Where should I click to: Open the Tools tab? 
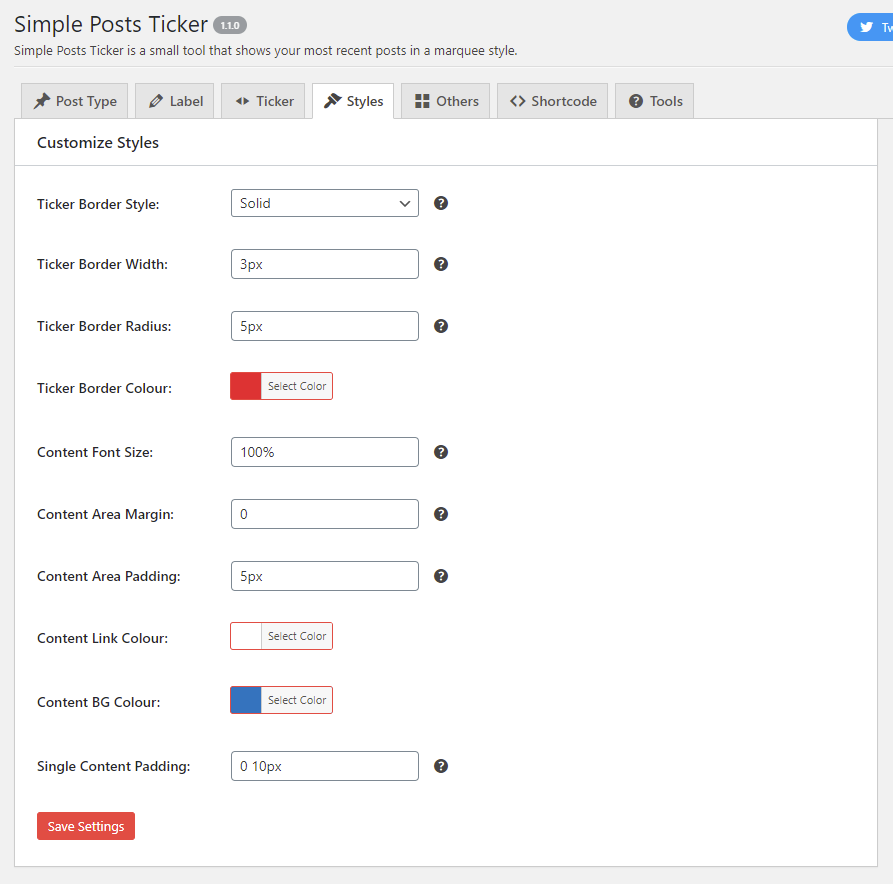(655, 101)
